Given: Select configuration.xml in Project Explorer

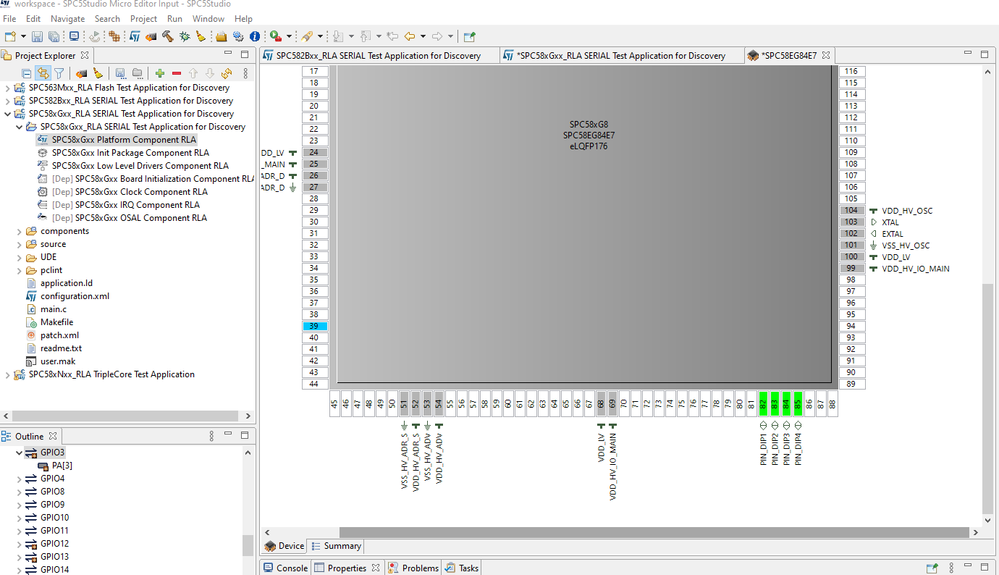Looking at the screenshot, I should pyautogui.click(x=75, y=296).
